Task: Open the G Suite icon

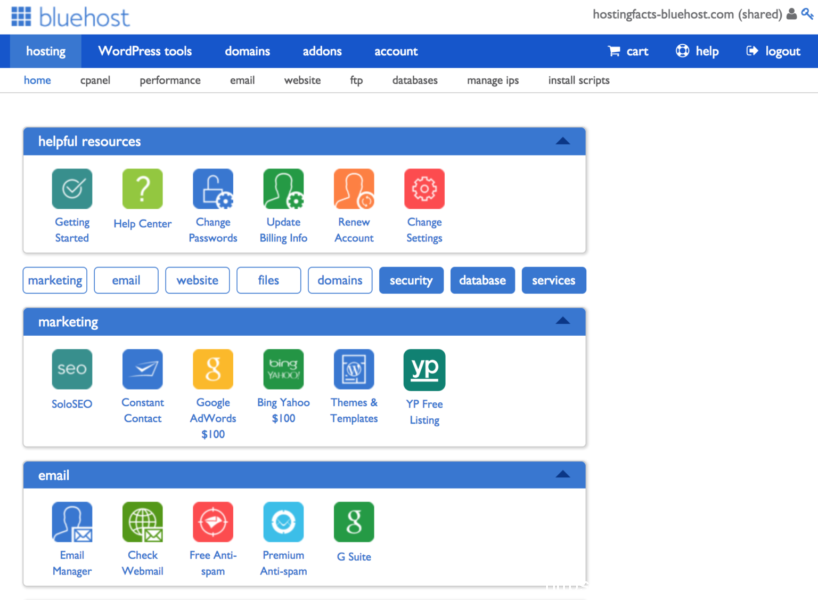Action: (354, 522)
